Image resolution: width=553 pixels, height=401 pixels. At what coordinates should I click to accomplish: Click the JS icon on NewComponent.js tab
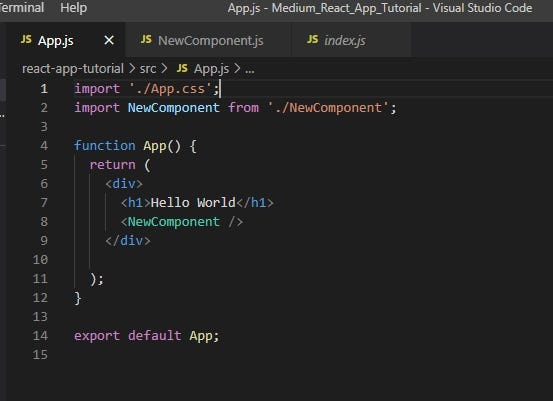[146, 39]
